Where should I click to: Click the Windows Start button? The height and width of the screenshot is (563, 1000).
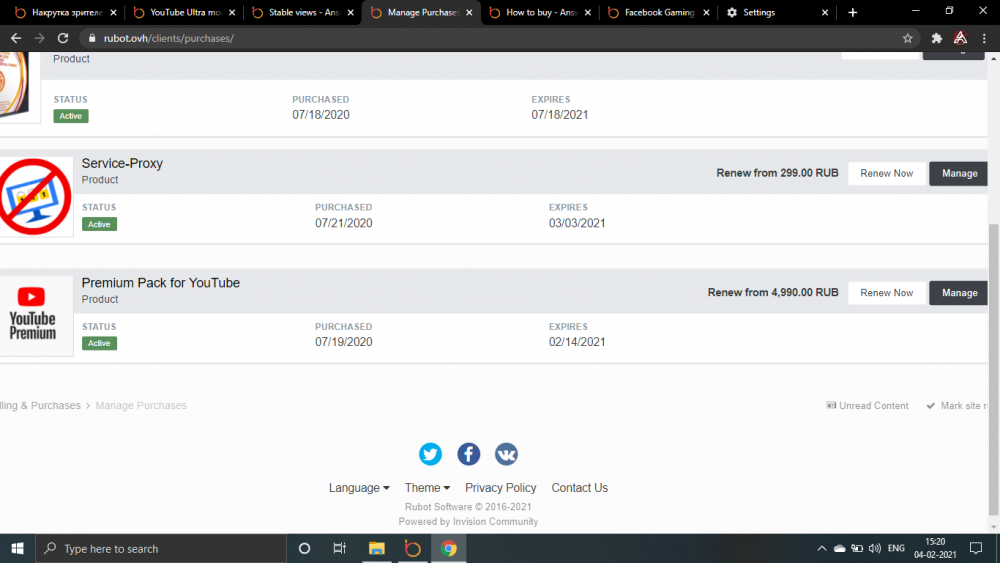coord(17,548)
